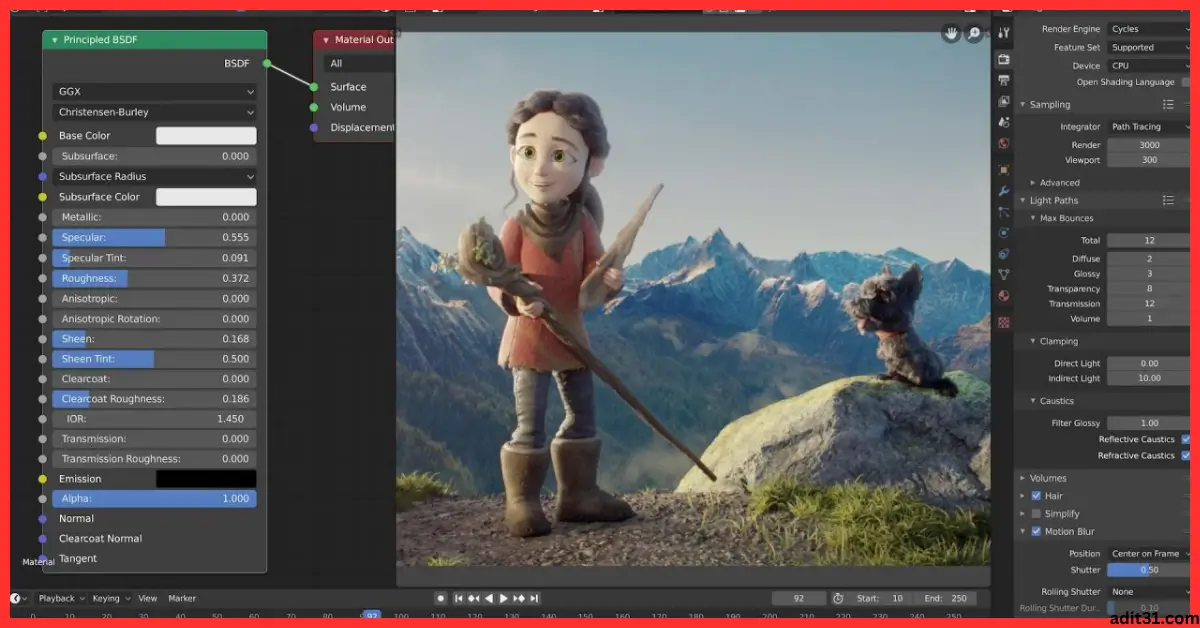Screen dimensions: 1200x628
Task: Open the Object properties tab icon
Action: 1004,170
